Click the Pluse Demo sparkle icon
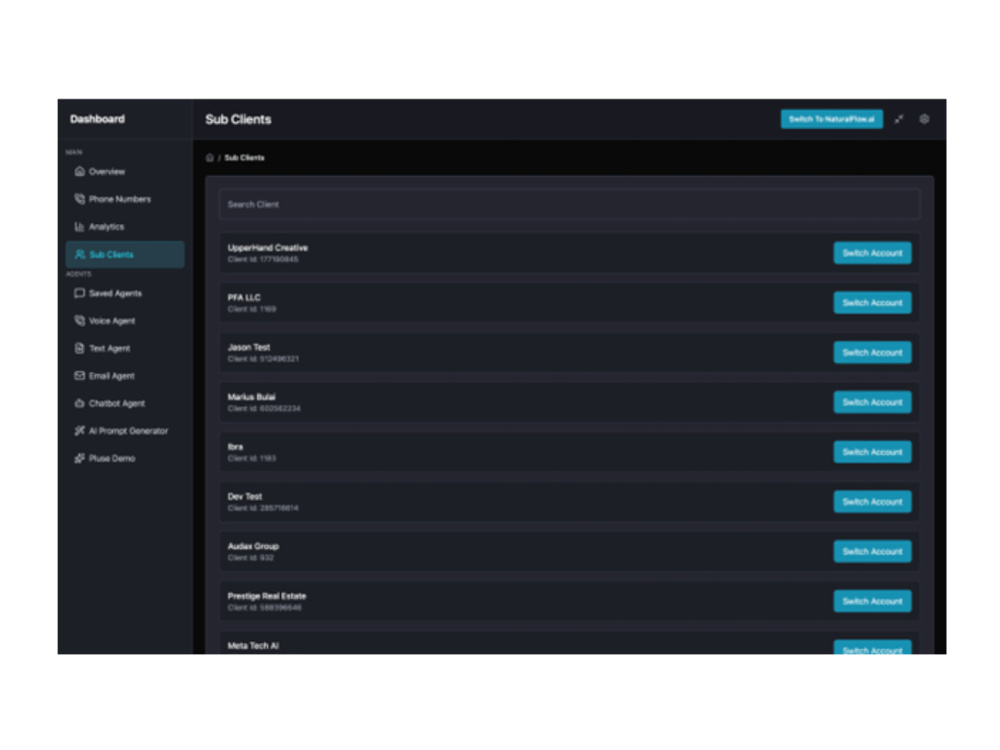This screenshot has height=750, width=1000. 80,458
